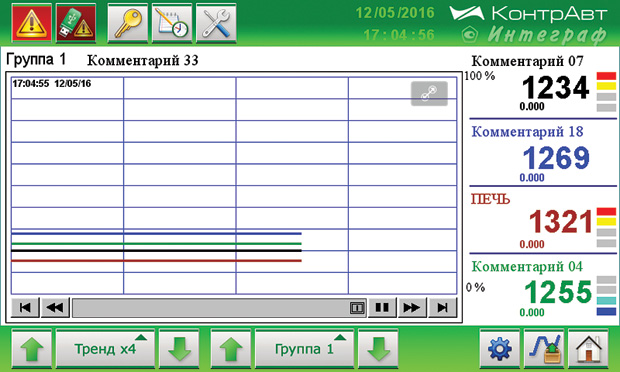Open the alarm warning triangle icon
This screenshot has width=620, height=372.
(x=32, y=23)
